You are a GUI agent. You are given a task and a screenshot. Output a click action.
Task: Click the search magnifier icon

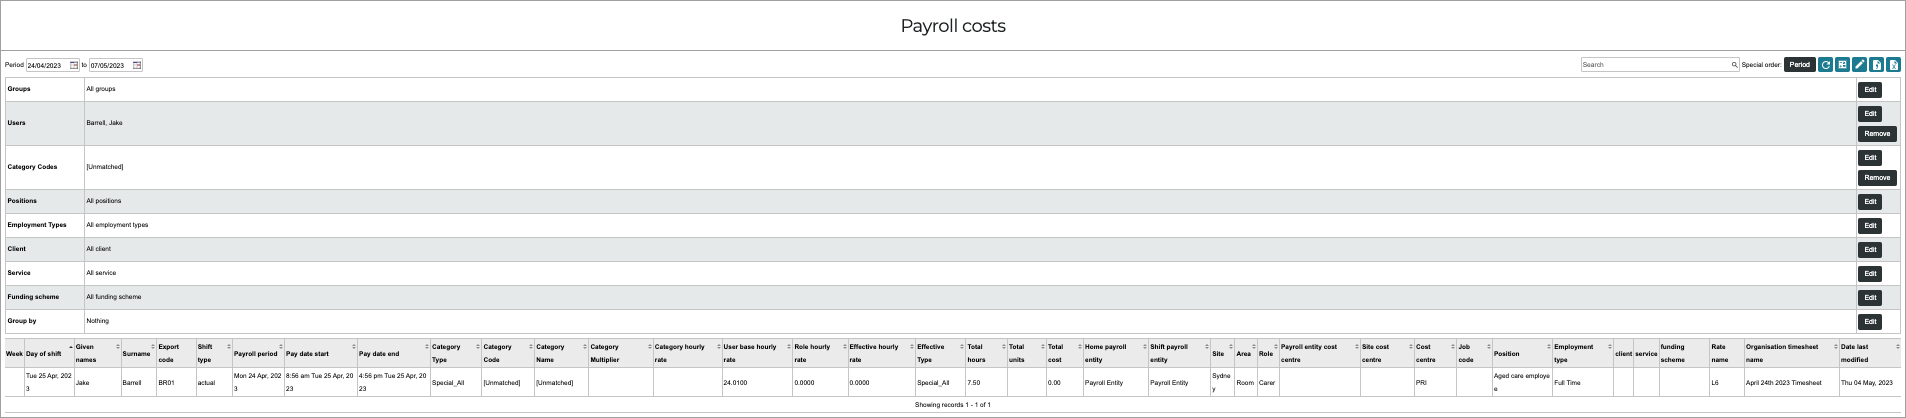pyautogui.click(x=1734, y=65)
